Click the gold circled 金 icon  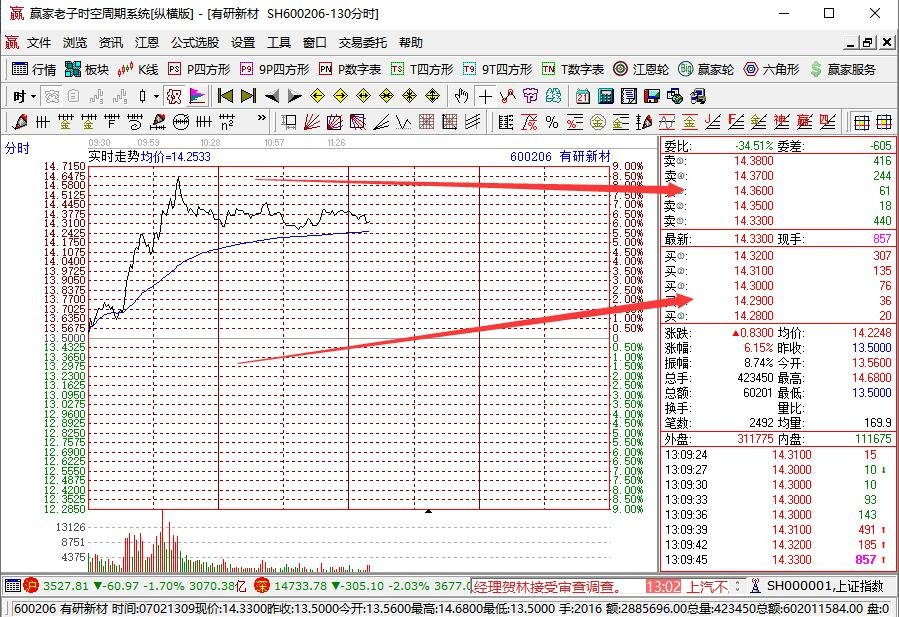597,122
